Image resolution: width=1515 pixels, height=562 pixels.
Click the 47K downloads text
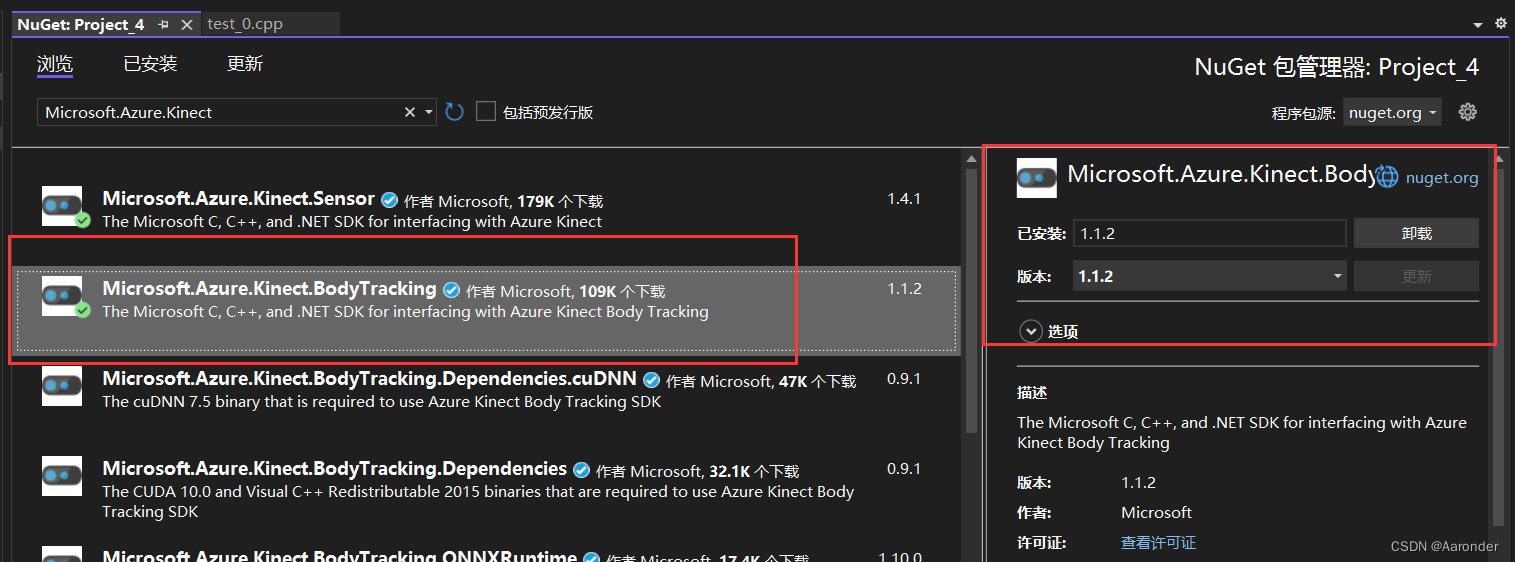pos(817,381)
